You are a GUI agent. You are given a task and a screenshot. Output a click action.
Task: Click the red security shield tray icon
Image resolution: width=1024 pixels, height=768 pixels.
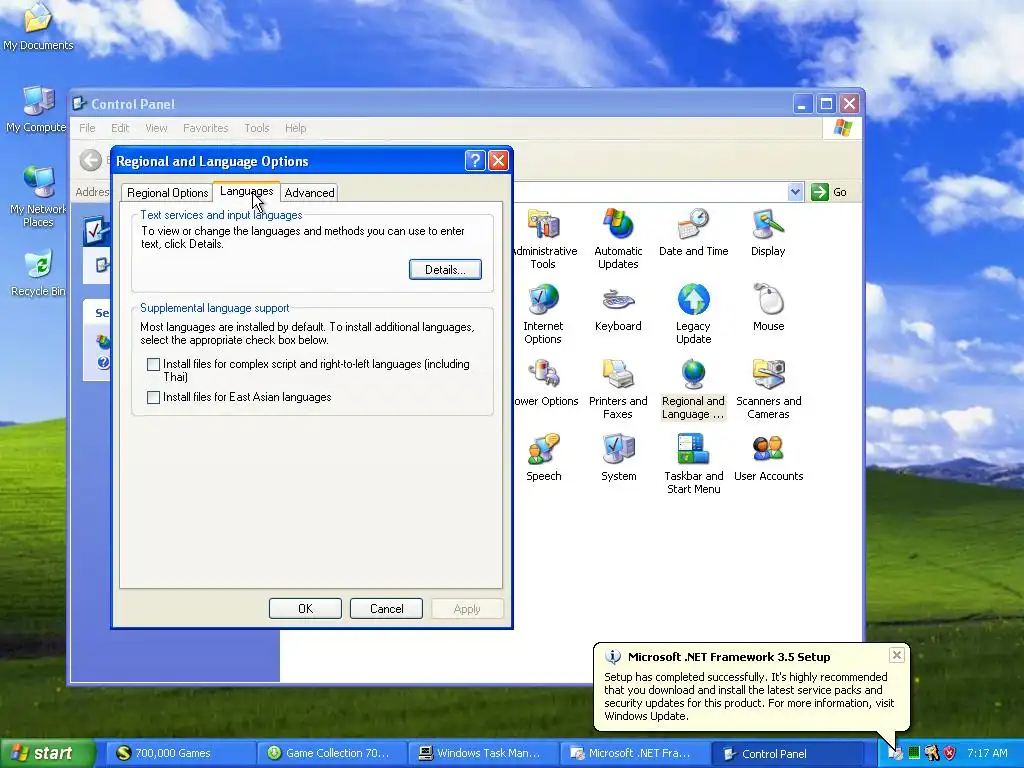pos(949,753)
